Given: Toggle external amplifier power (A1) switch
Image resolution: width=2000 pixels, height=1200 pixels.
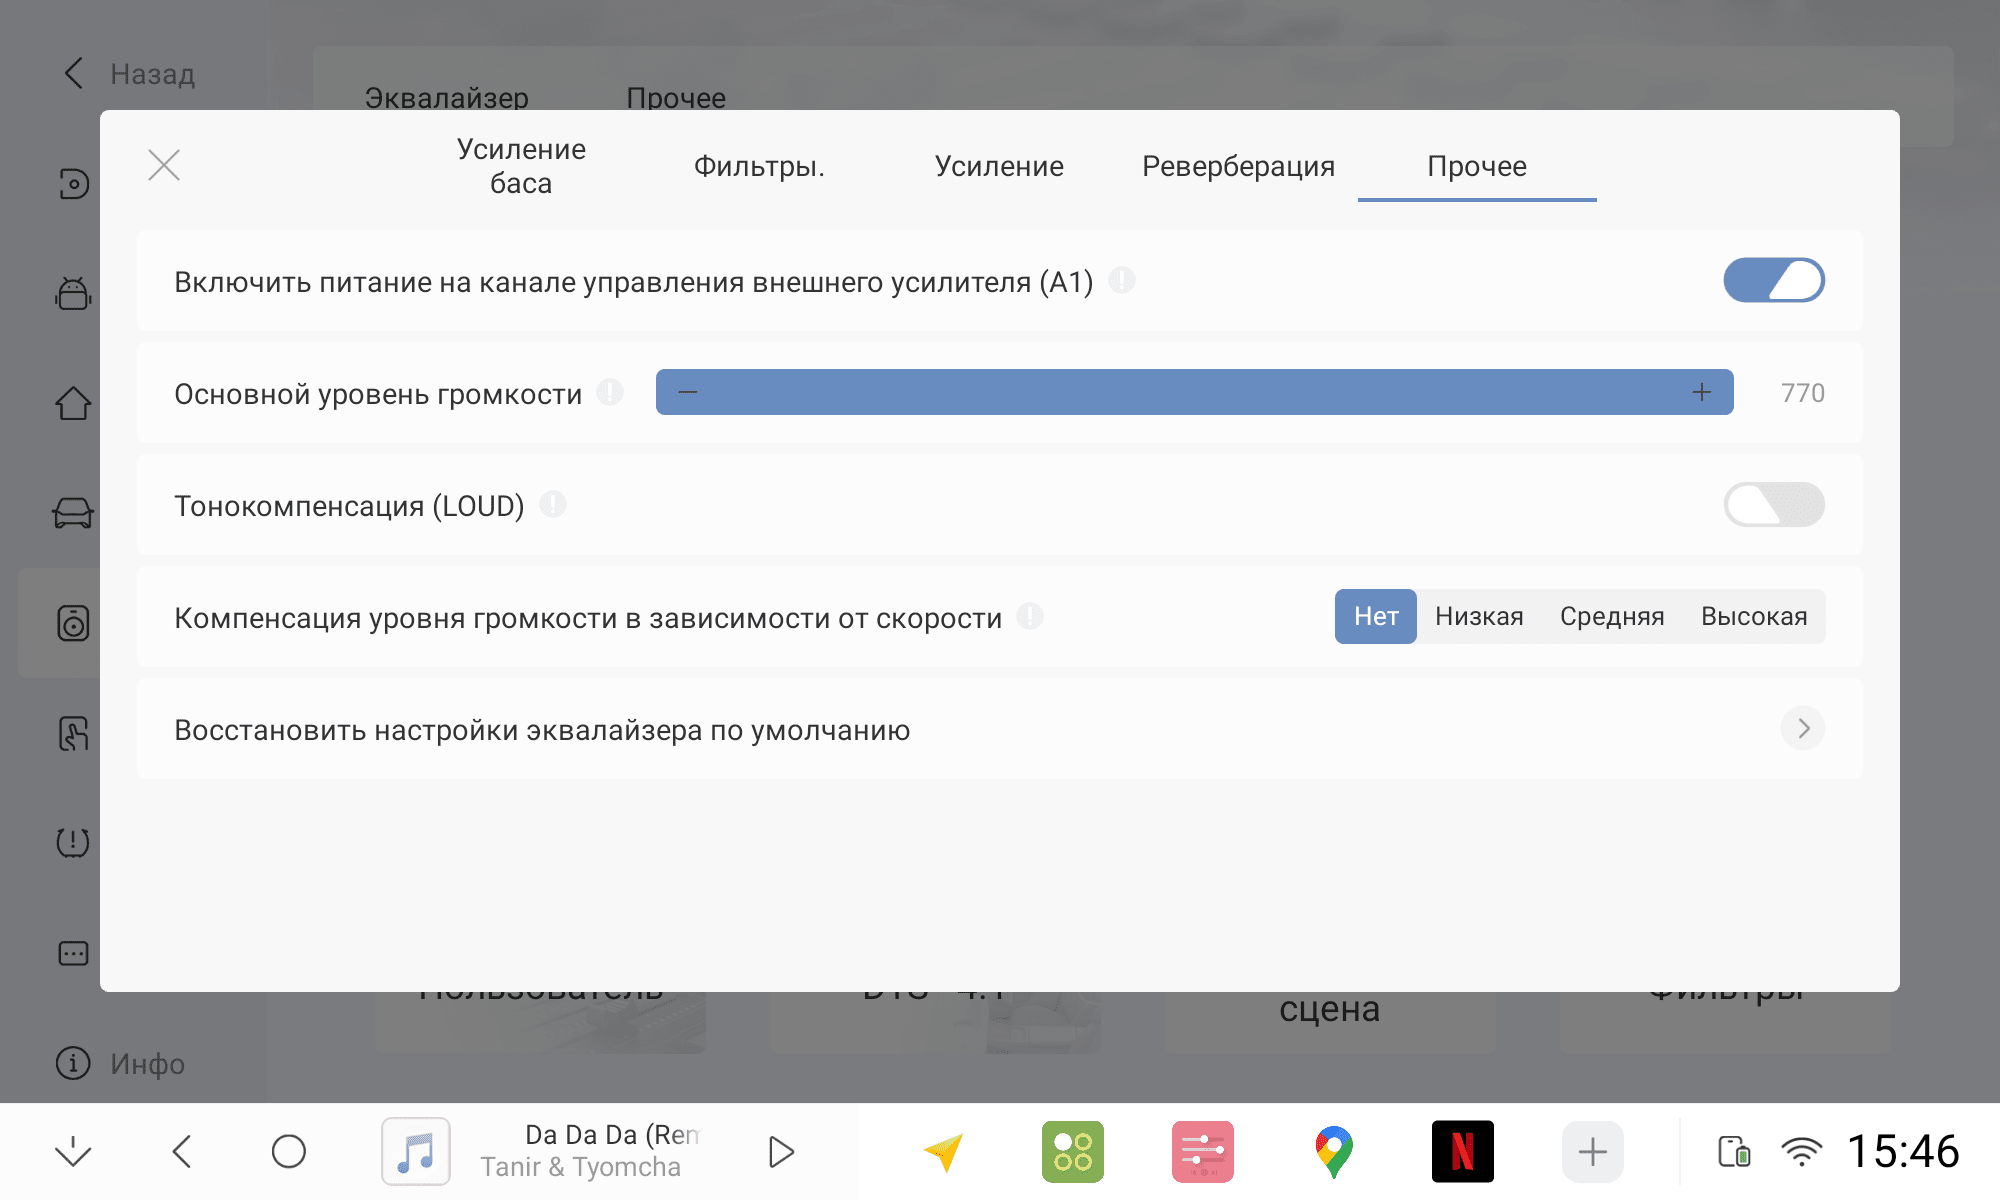Looking at the screenshot, I should pos(1774,280).
